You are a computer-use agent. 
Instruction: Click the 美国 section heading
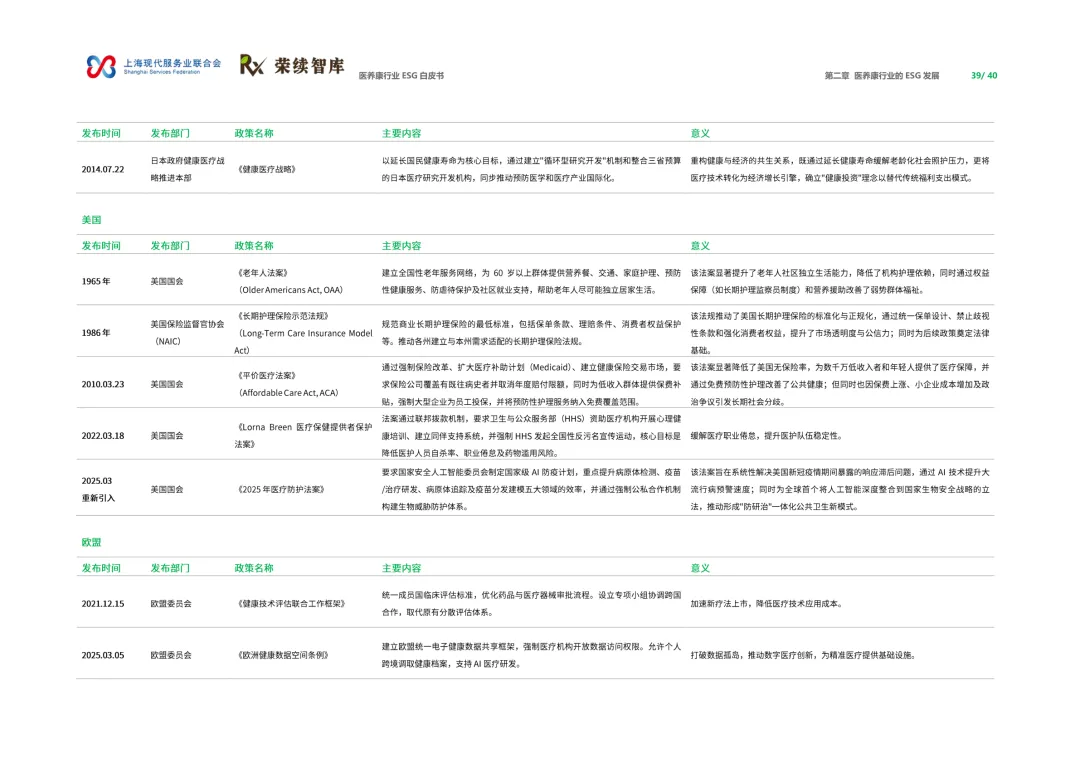point(91,220)
